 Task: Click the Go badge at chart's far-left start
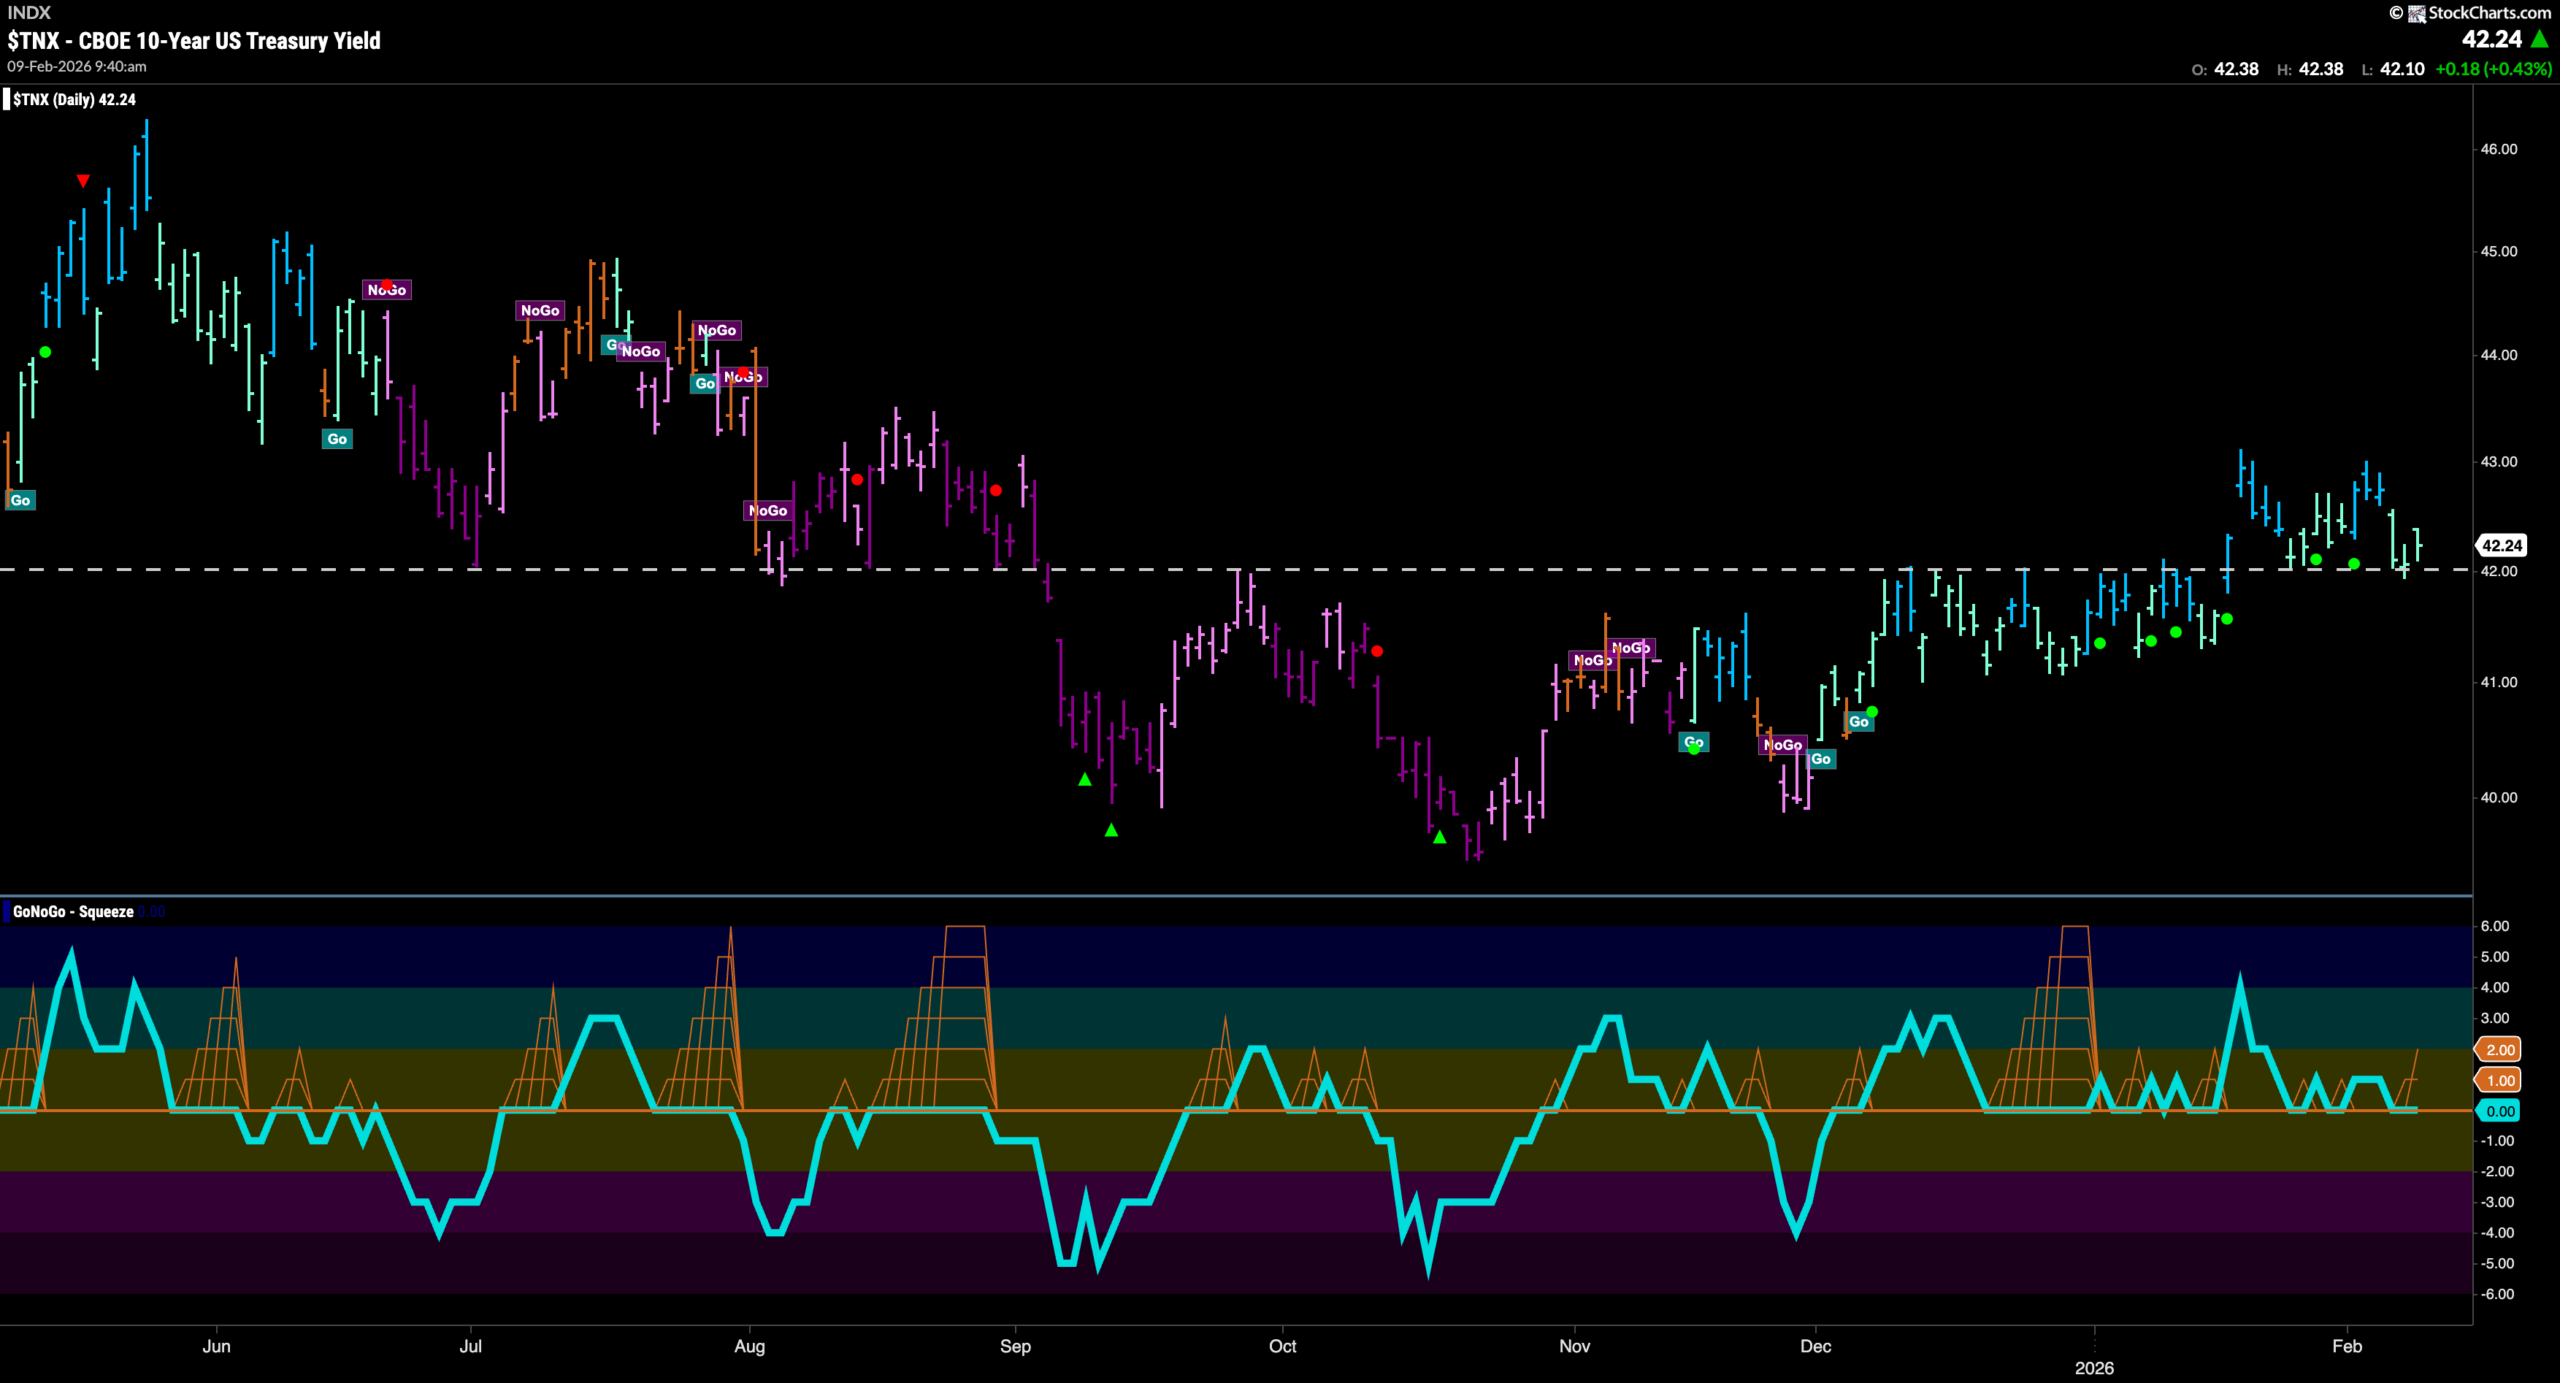(x=20, y=500)
